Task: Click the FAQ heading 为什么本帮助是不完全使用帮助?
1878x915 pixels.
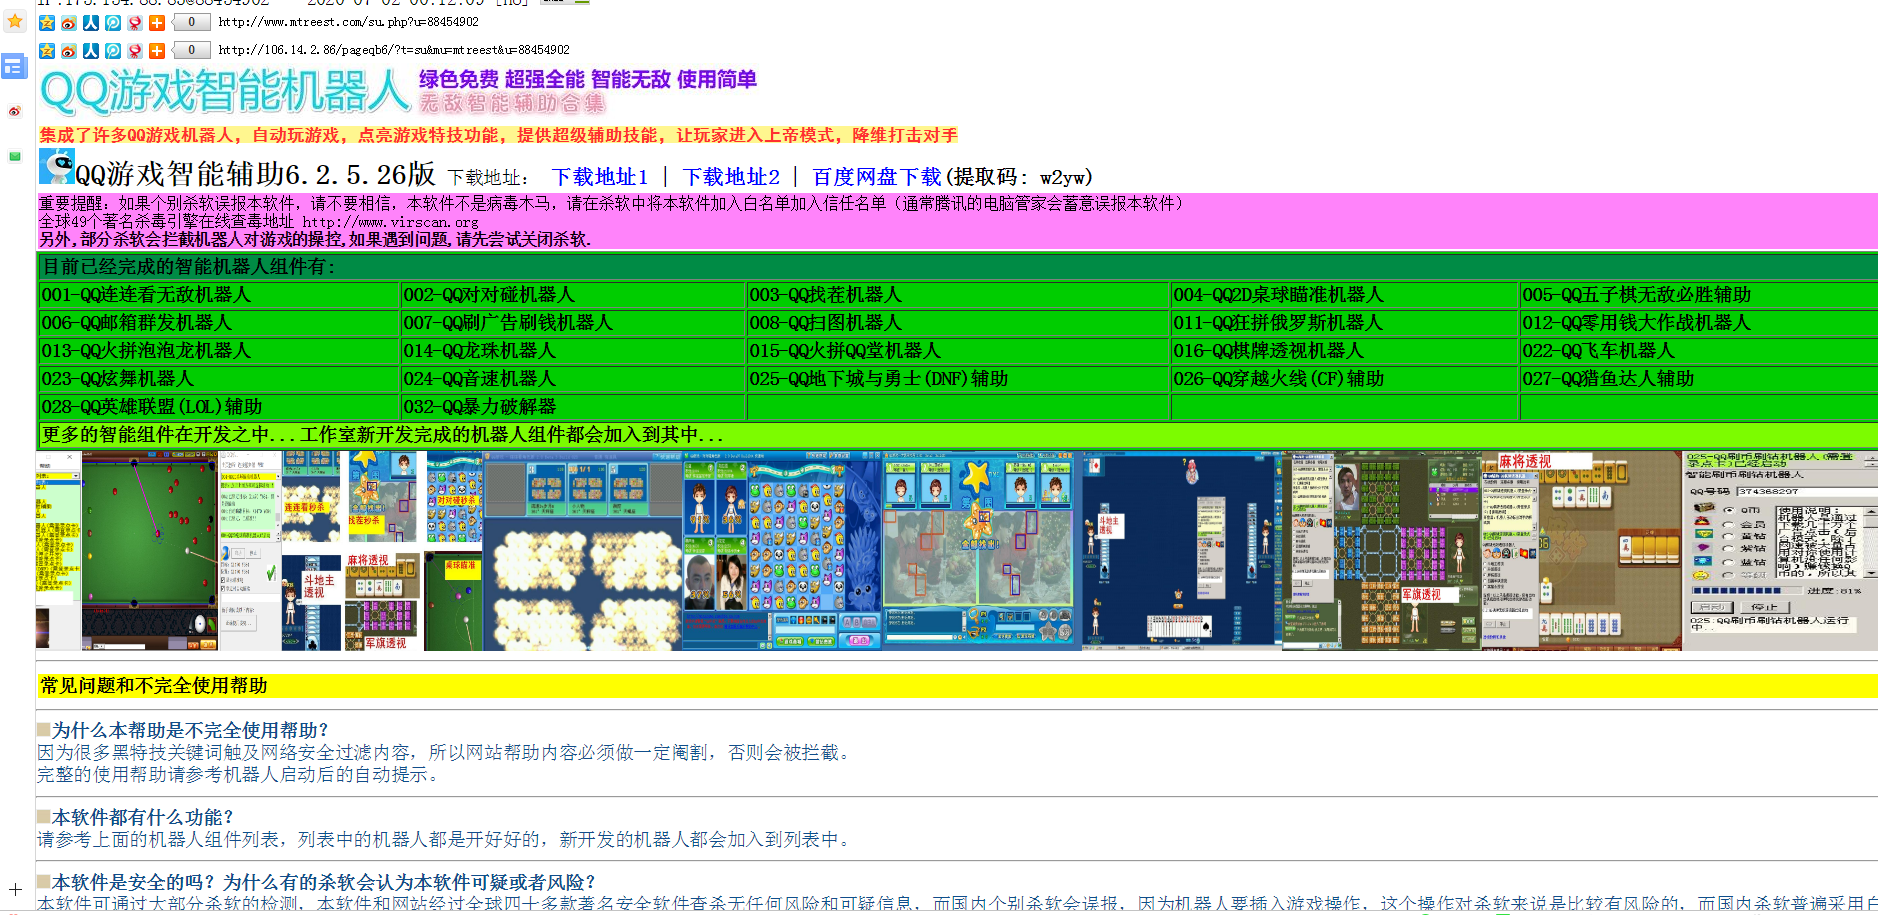Action: 190,730
